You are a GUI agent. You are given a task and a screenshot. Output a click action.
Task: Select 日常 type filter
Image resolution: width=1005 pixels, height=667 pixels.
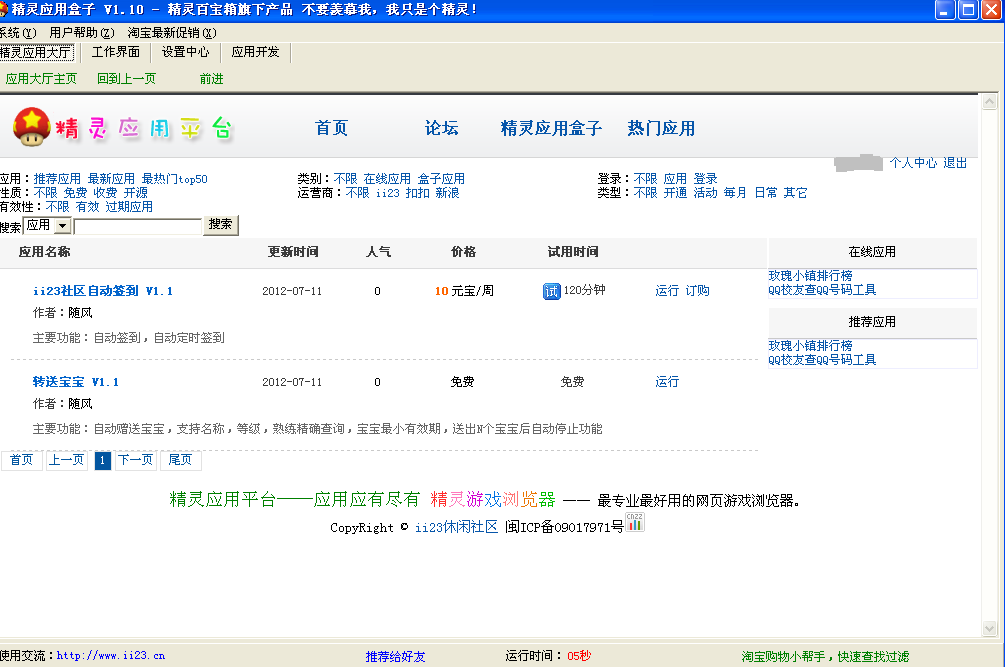point(765,193)
